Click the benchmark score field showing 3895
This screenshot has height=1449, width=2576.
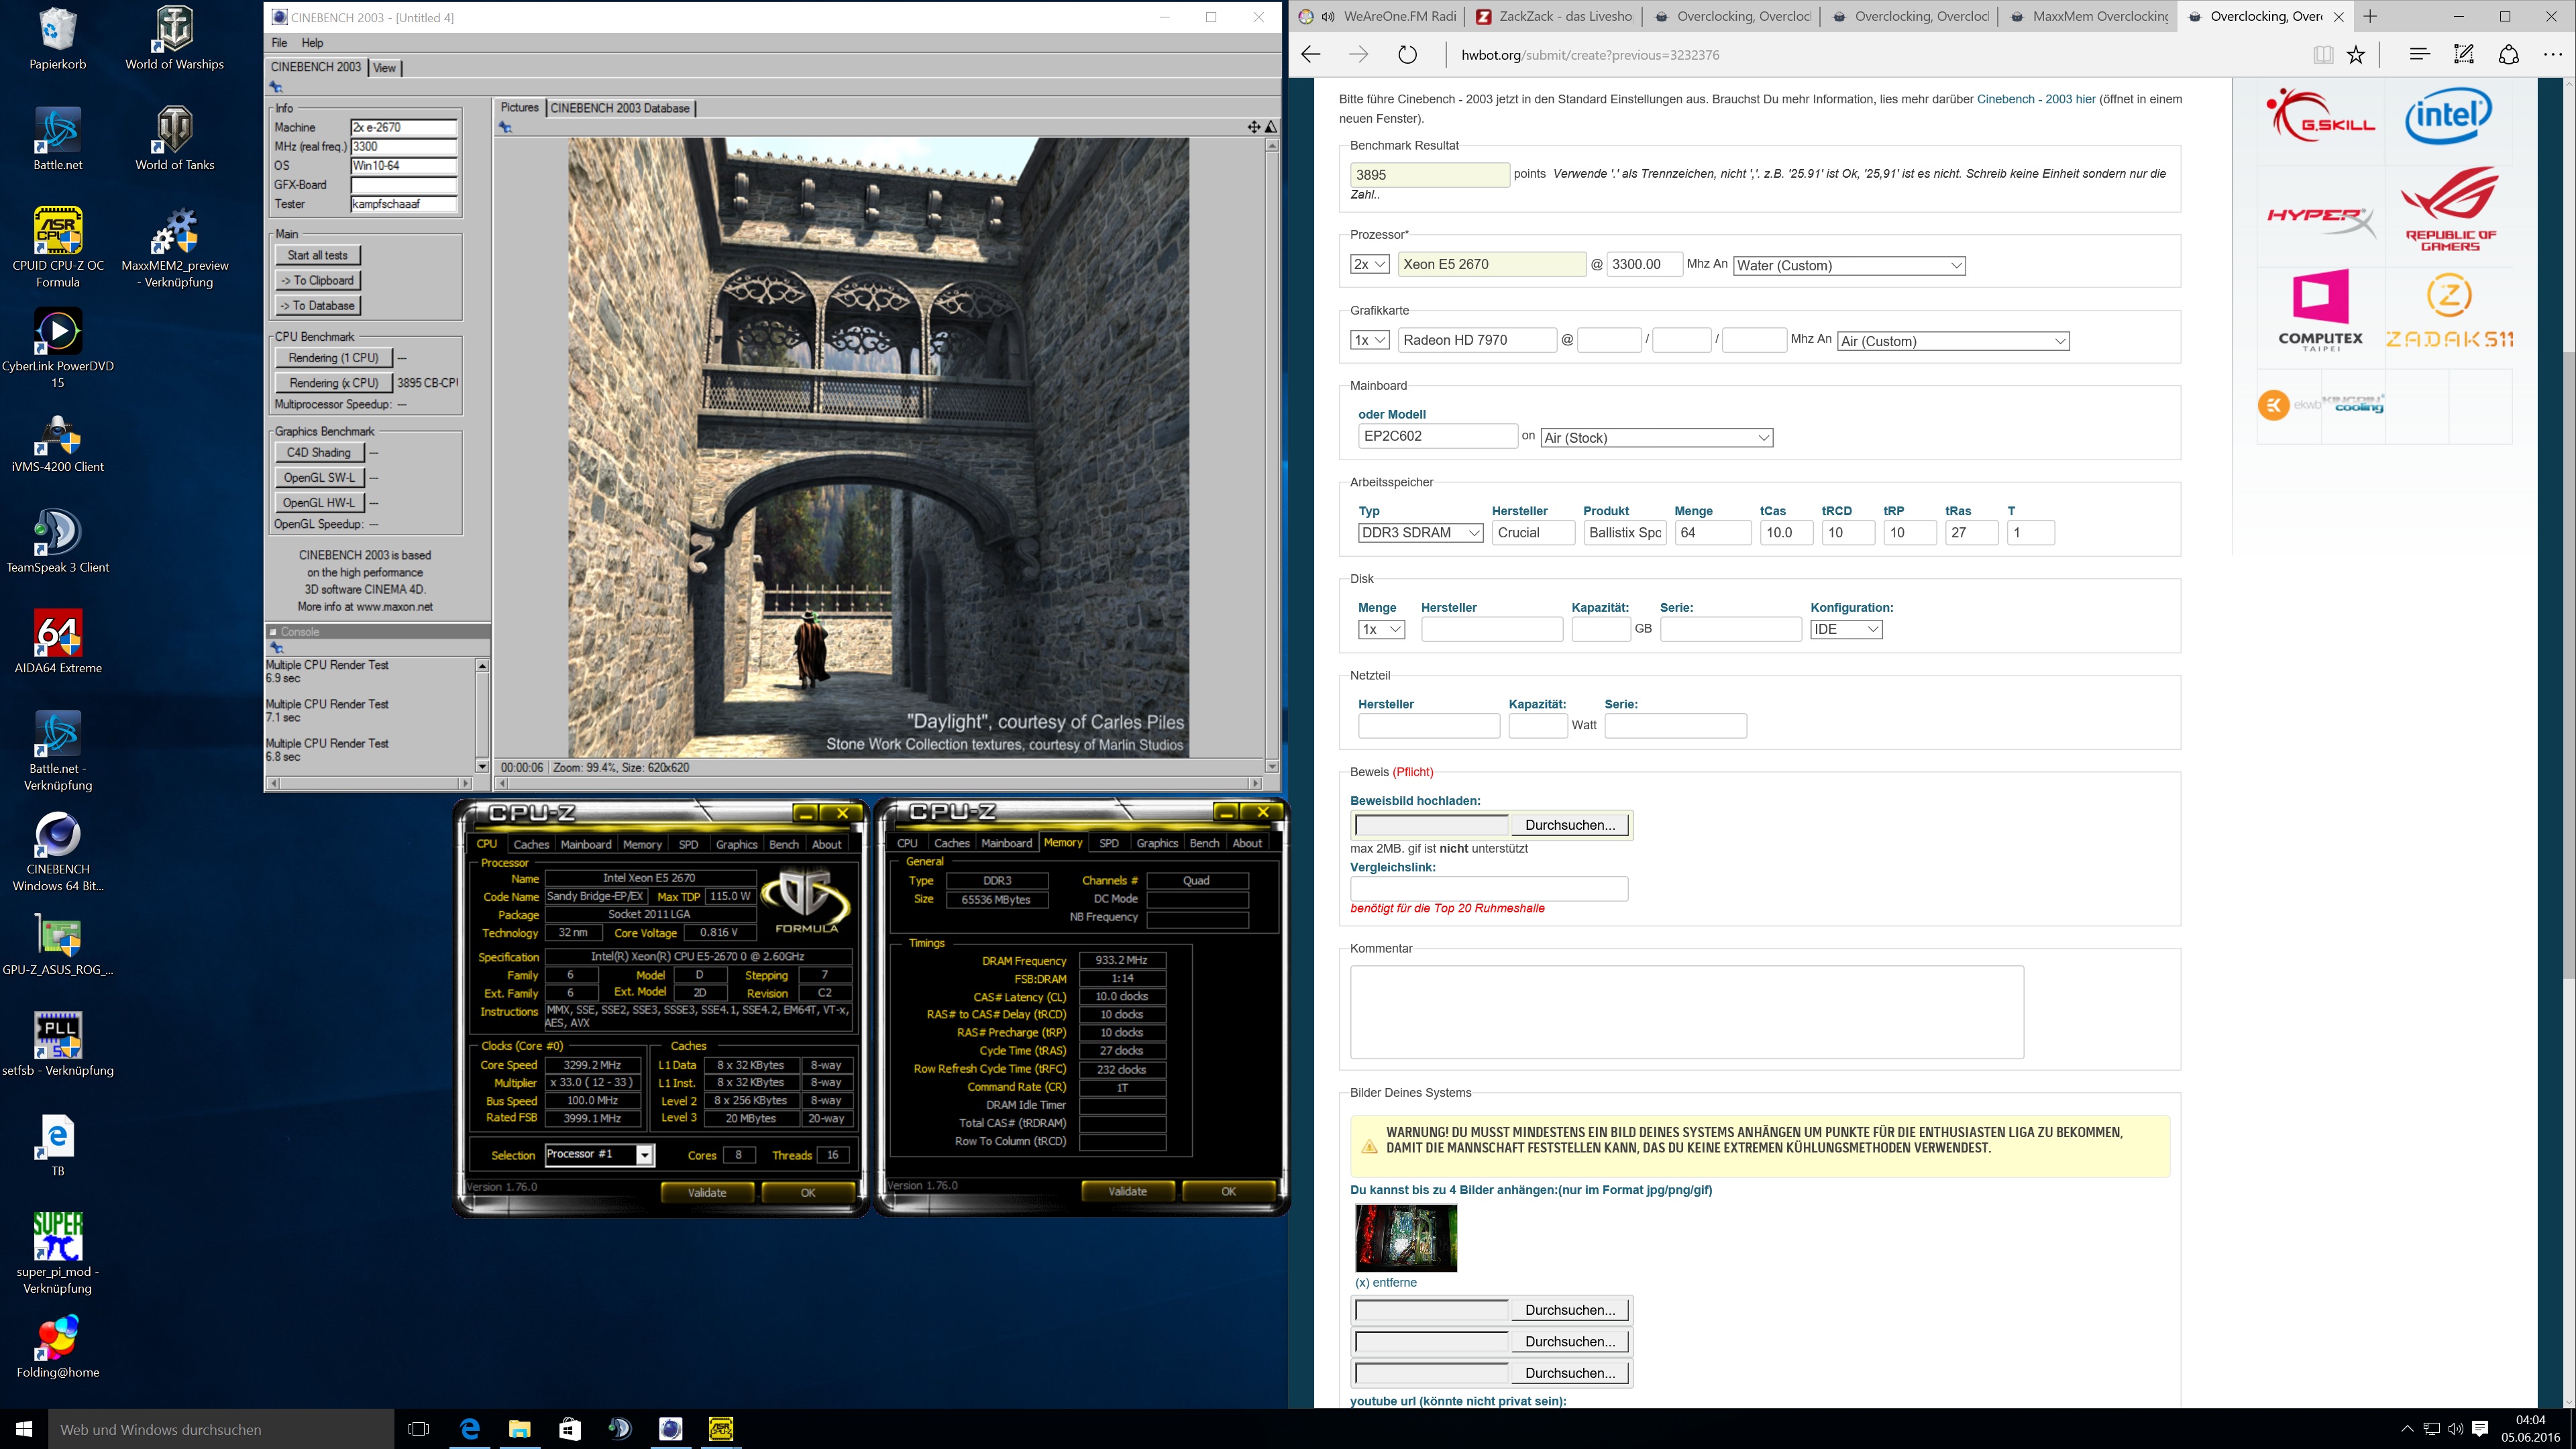[1429, 174]
